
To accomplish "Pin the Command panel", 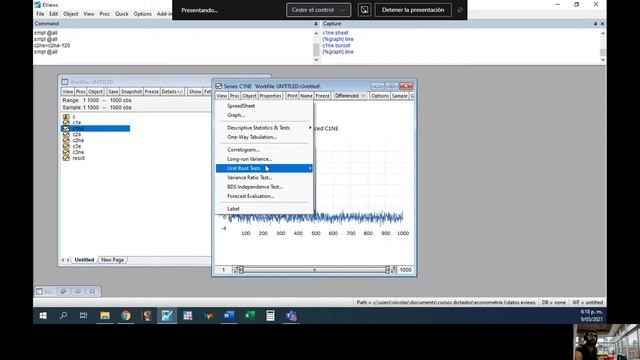I will [x=316, y=24].
